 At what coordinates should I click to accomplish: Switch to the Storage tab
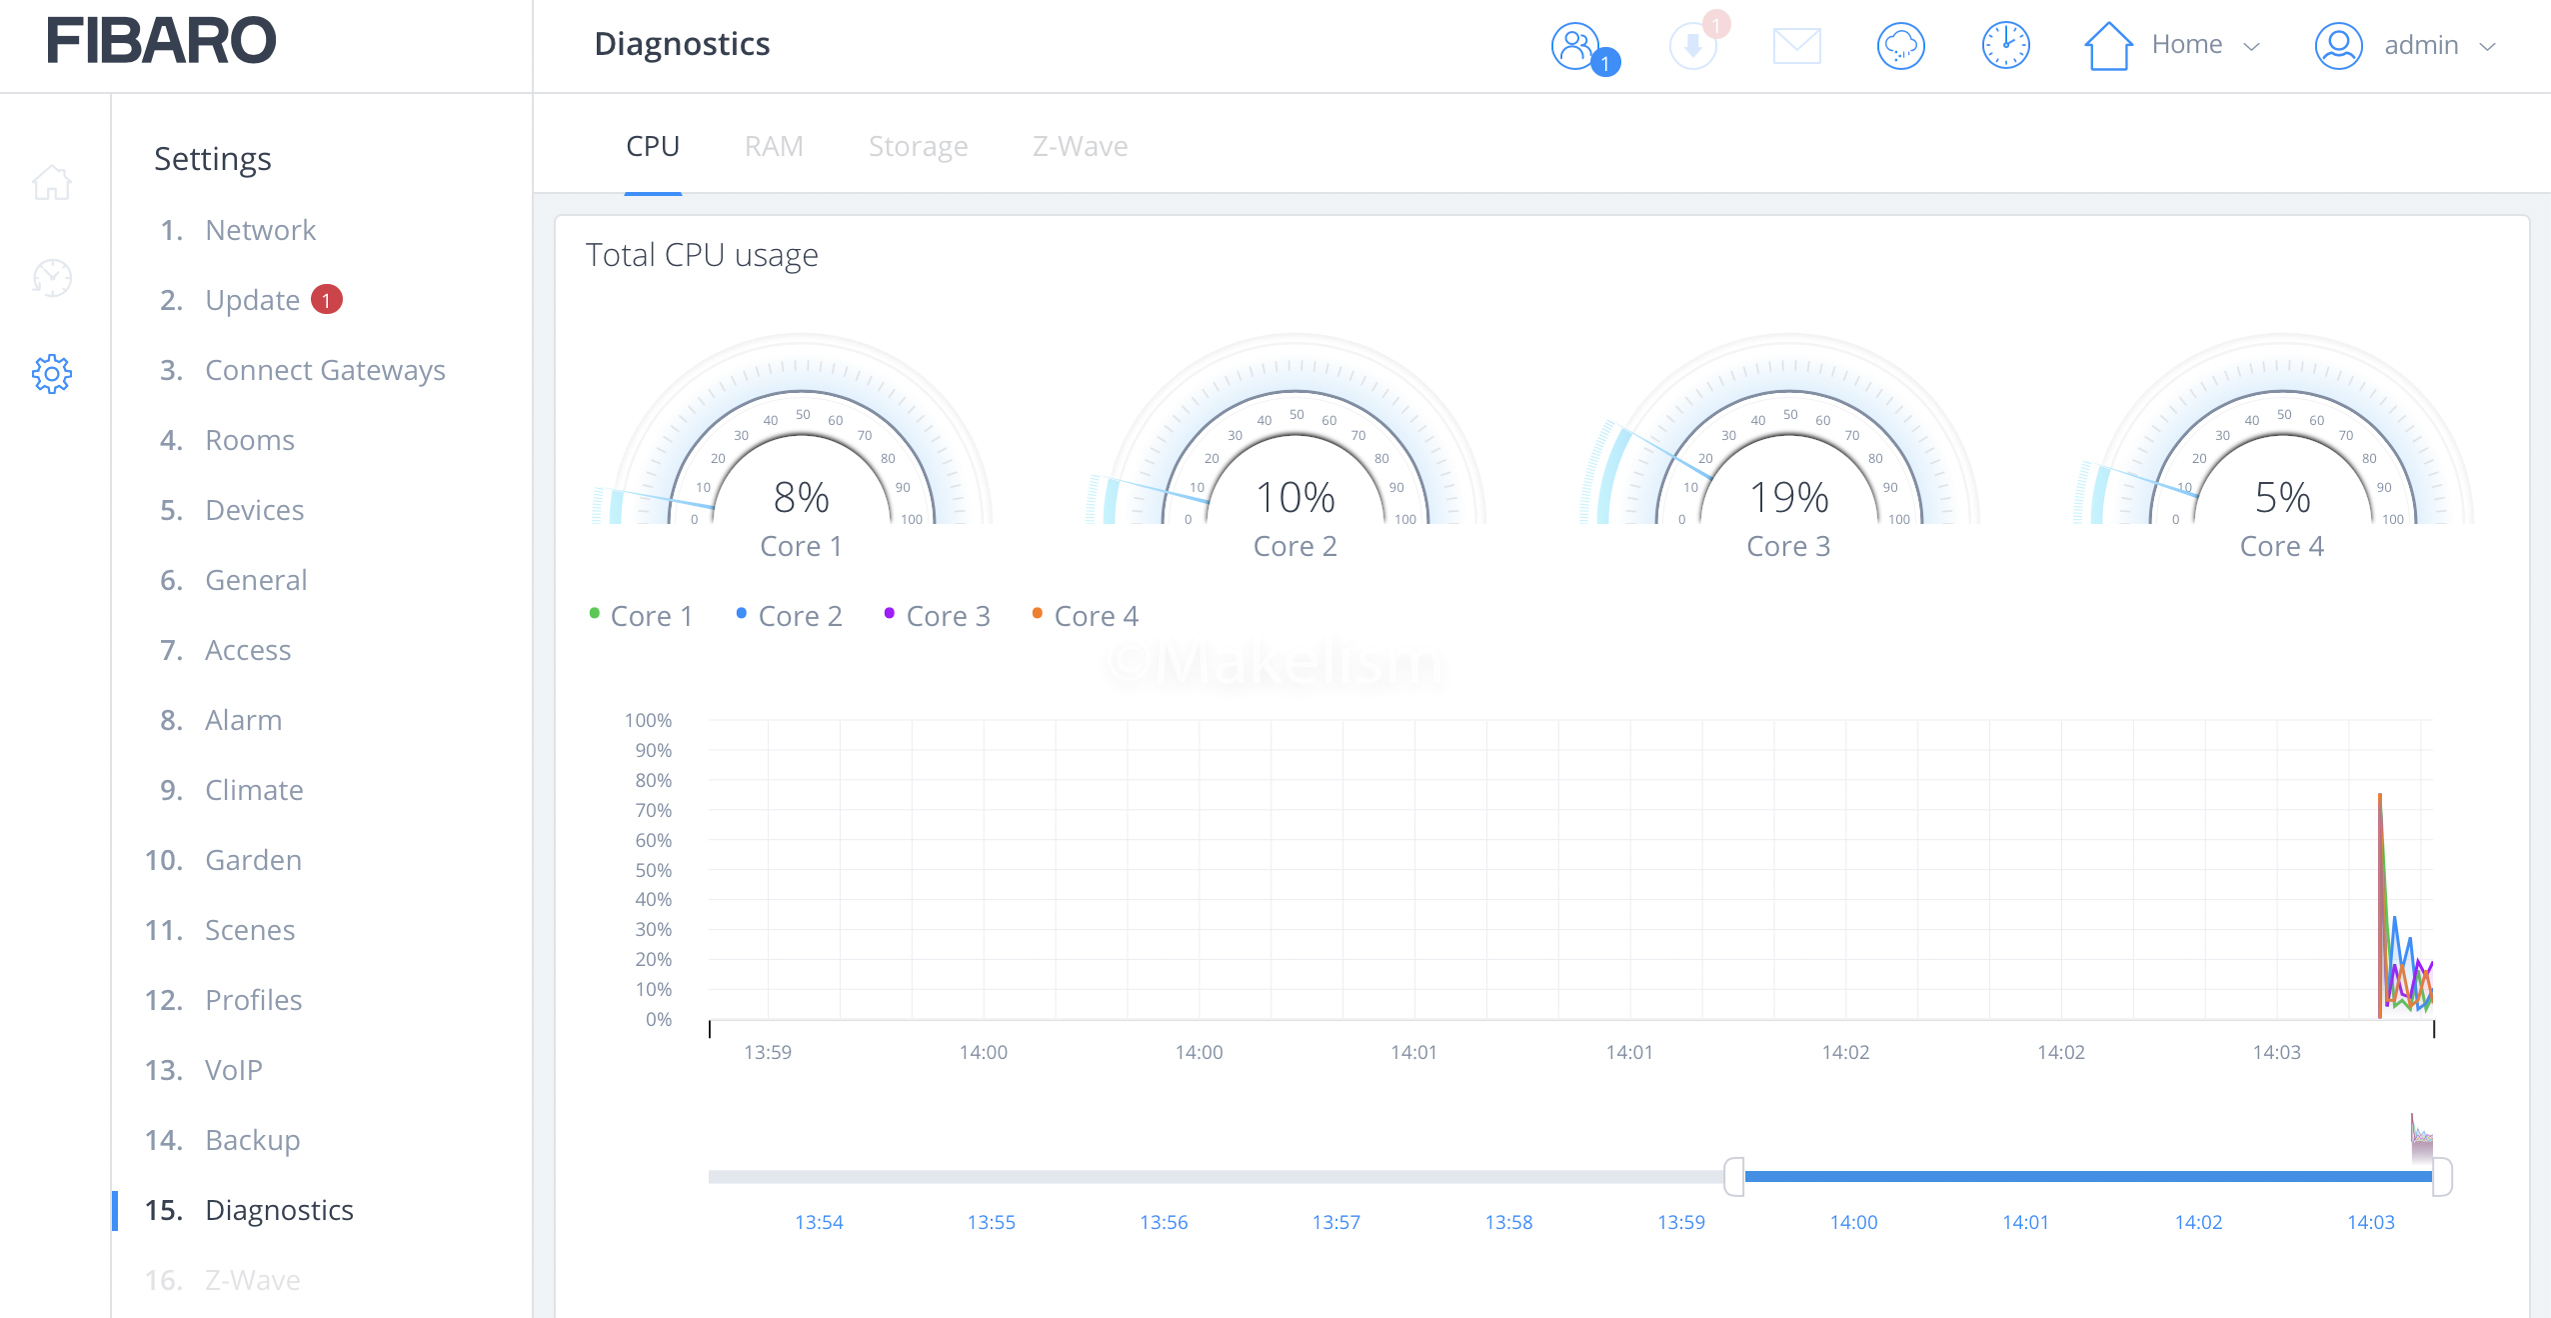pyautogui.click(x=917, y=147)
